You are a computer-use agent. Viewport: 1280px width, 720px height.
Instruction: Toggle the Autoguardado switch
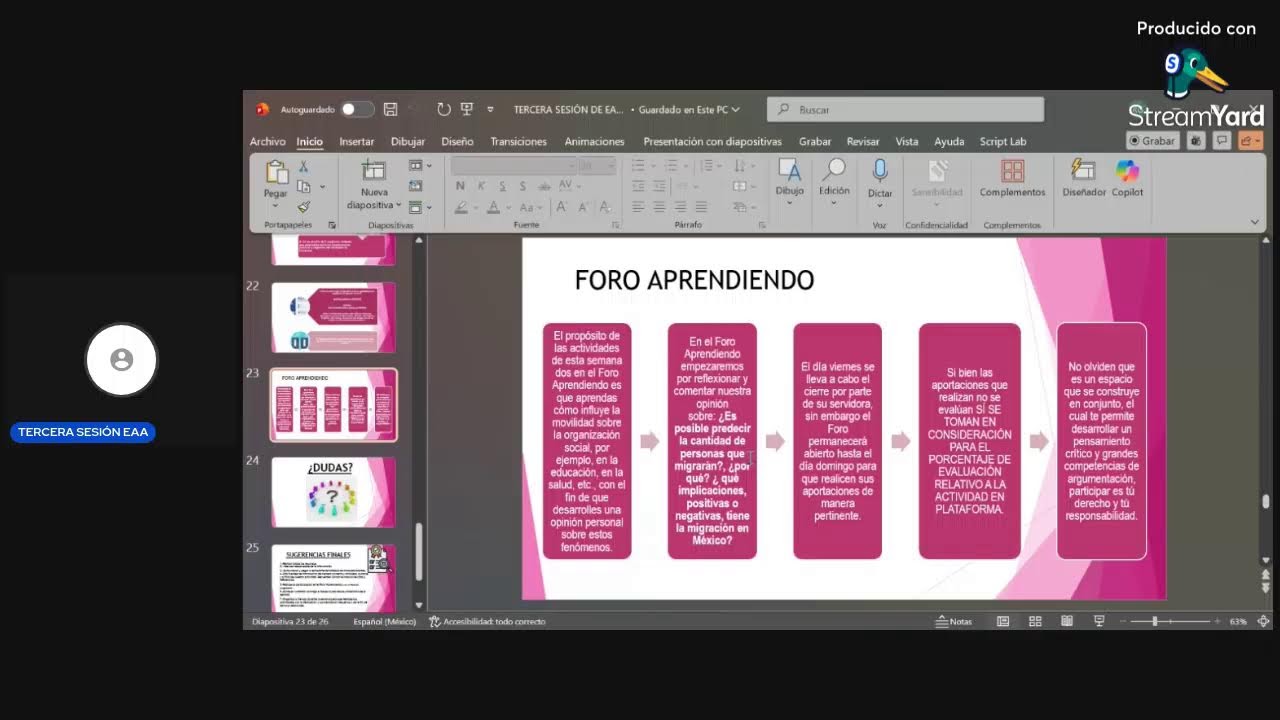(x=357, y=109)
